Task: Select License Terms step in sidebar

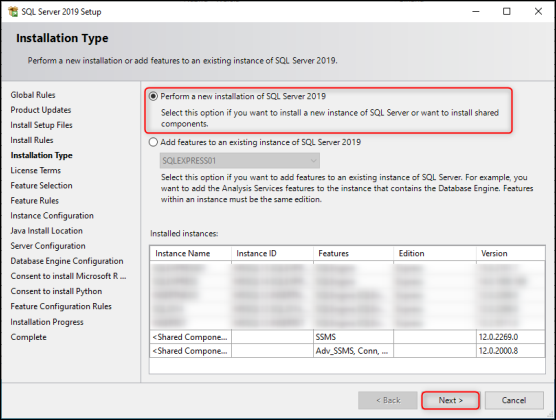Action: (36, 171)
